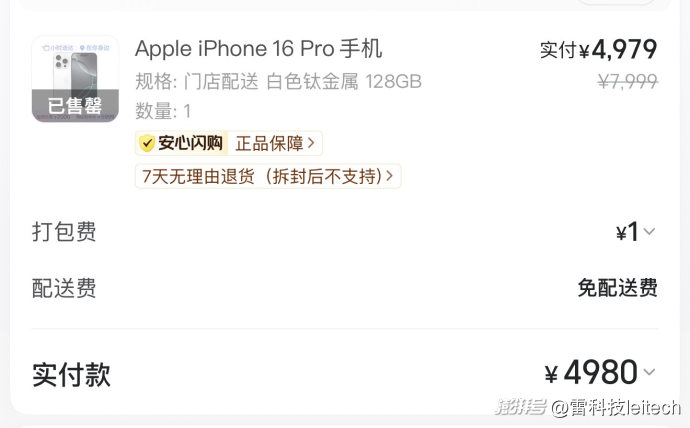Expand the 打包费 ¥1 dropdown arrow

tap(649, 231)
